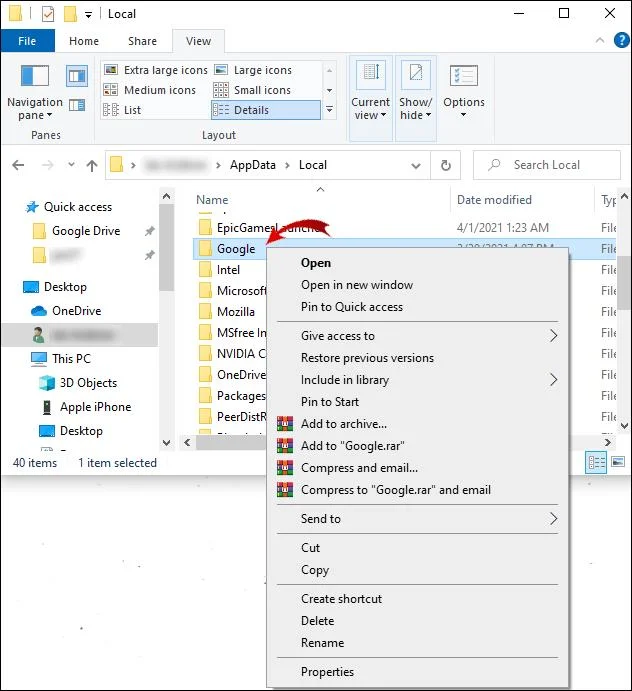
Task: Choose Open from the context menu
Action: click(x=316, y=263)
